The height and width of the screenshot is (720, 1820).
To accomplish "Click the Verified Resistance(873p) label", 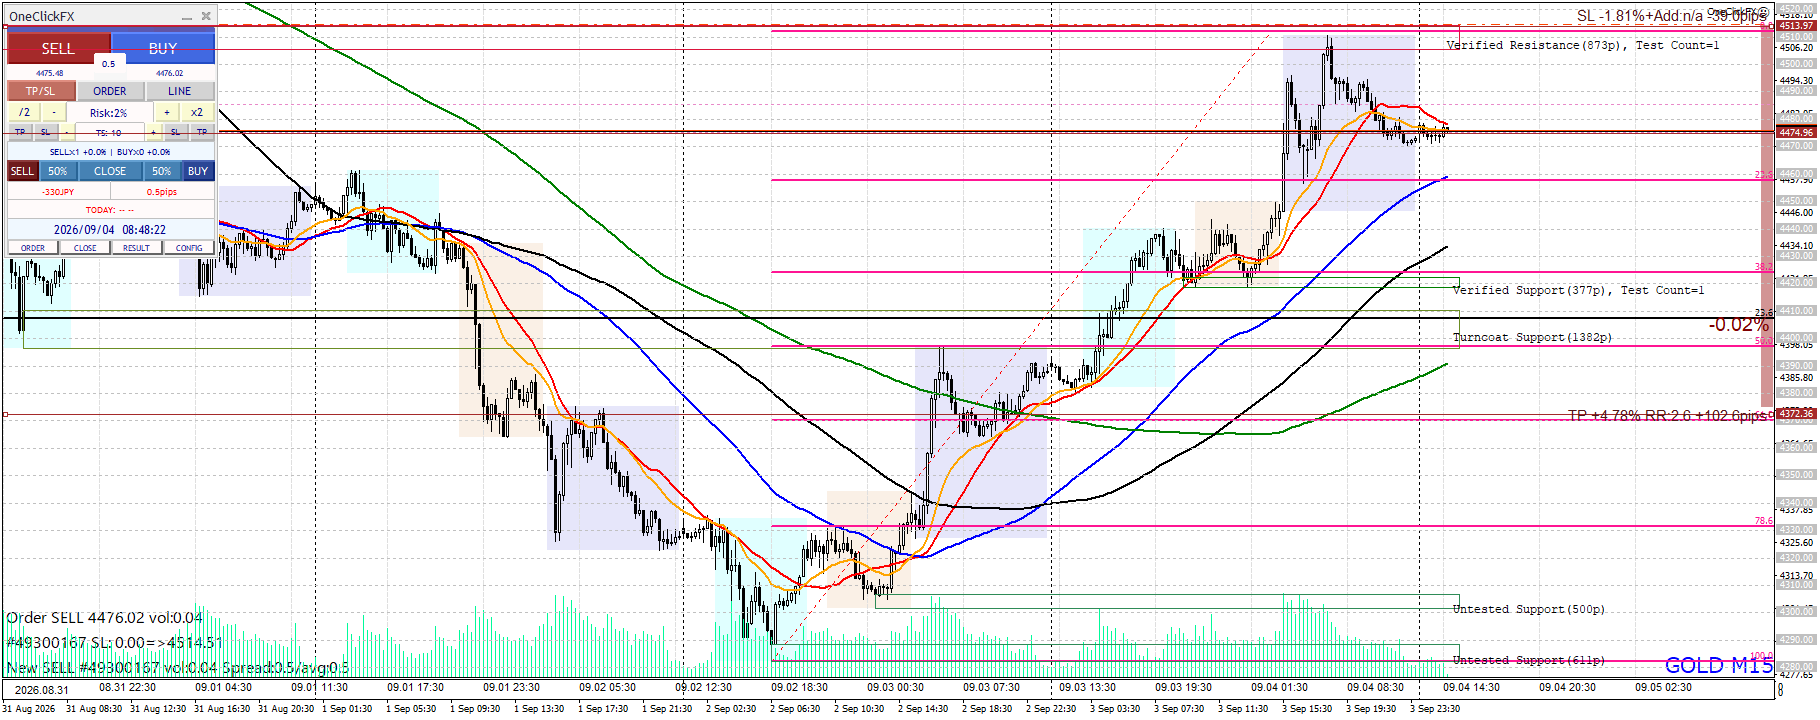I will tap(1583, 45).
